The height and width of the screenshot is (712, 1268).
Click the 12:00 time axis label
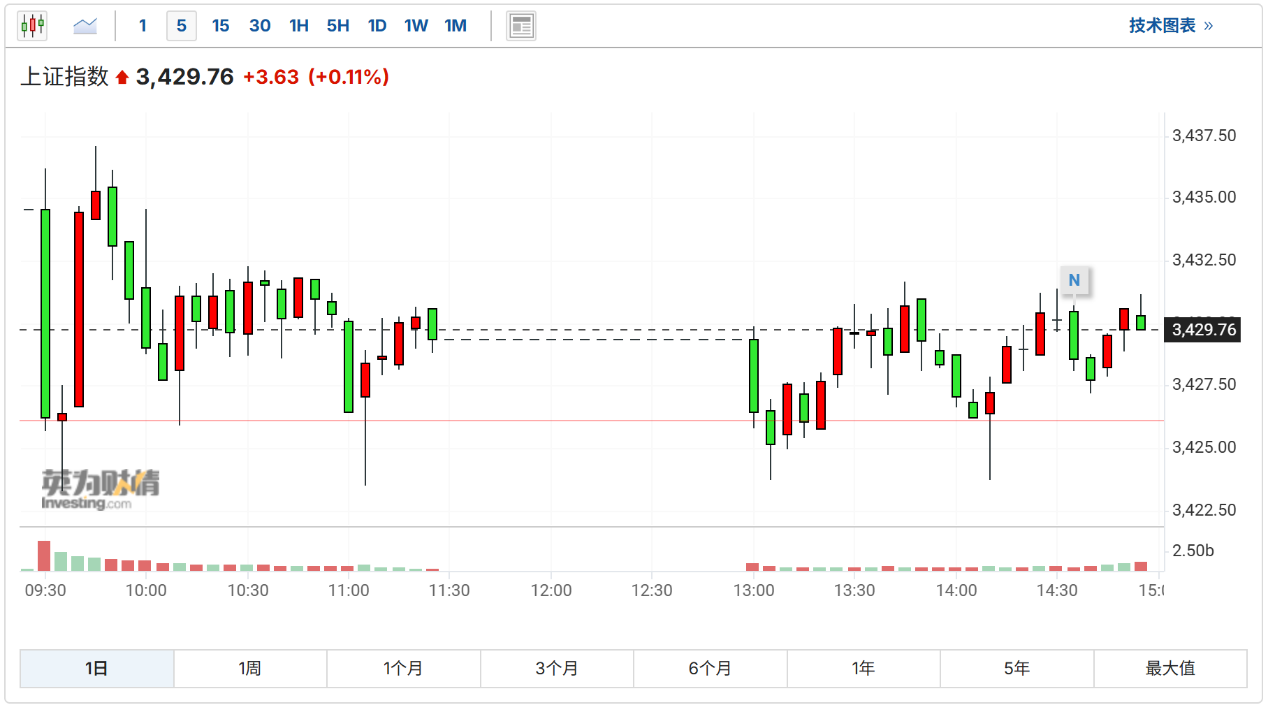tap(551, 590)
